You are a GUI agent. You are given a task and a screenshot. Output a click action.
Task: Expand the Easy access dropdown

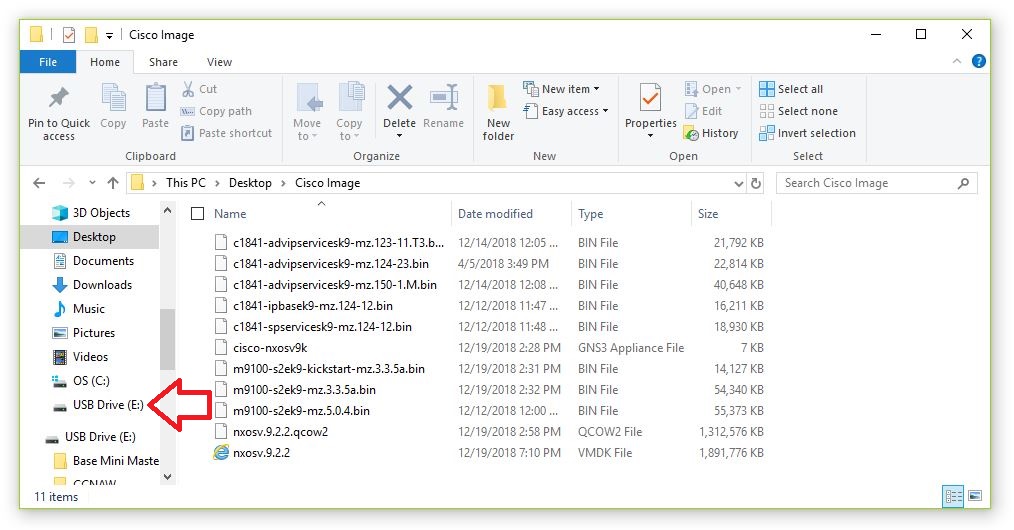click(x=605, y=111)
